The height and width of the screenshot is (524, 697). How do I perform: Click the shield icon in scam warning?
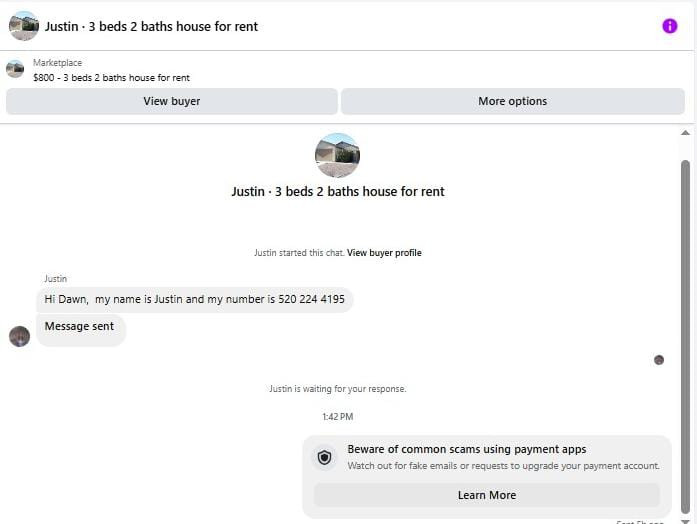pos(324,457)
